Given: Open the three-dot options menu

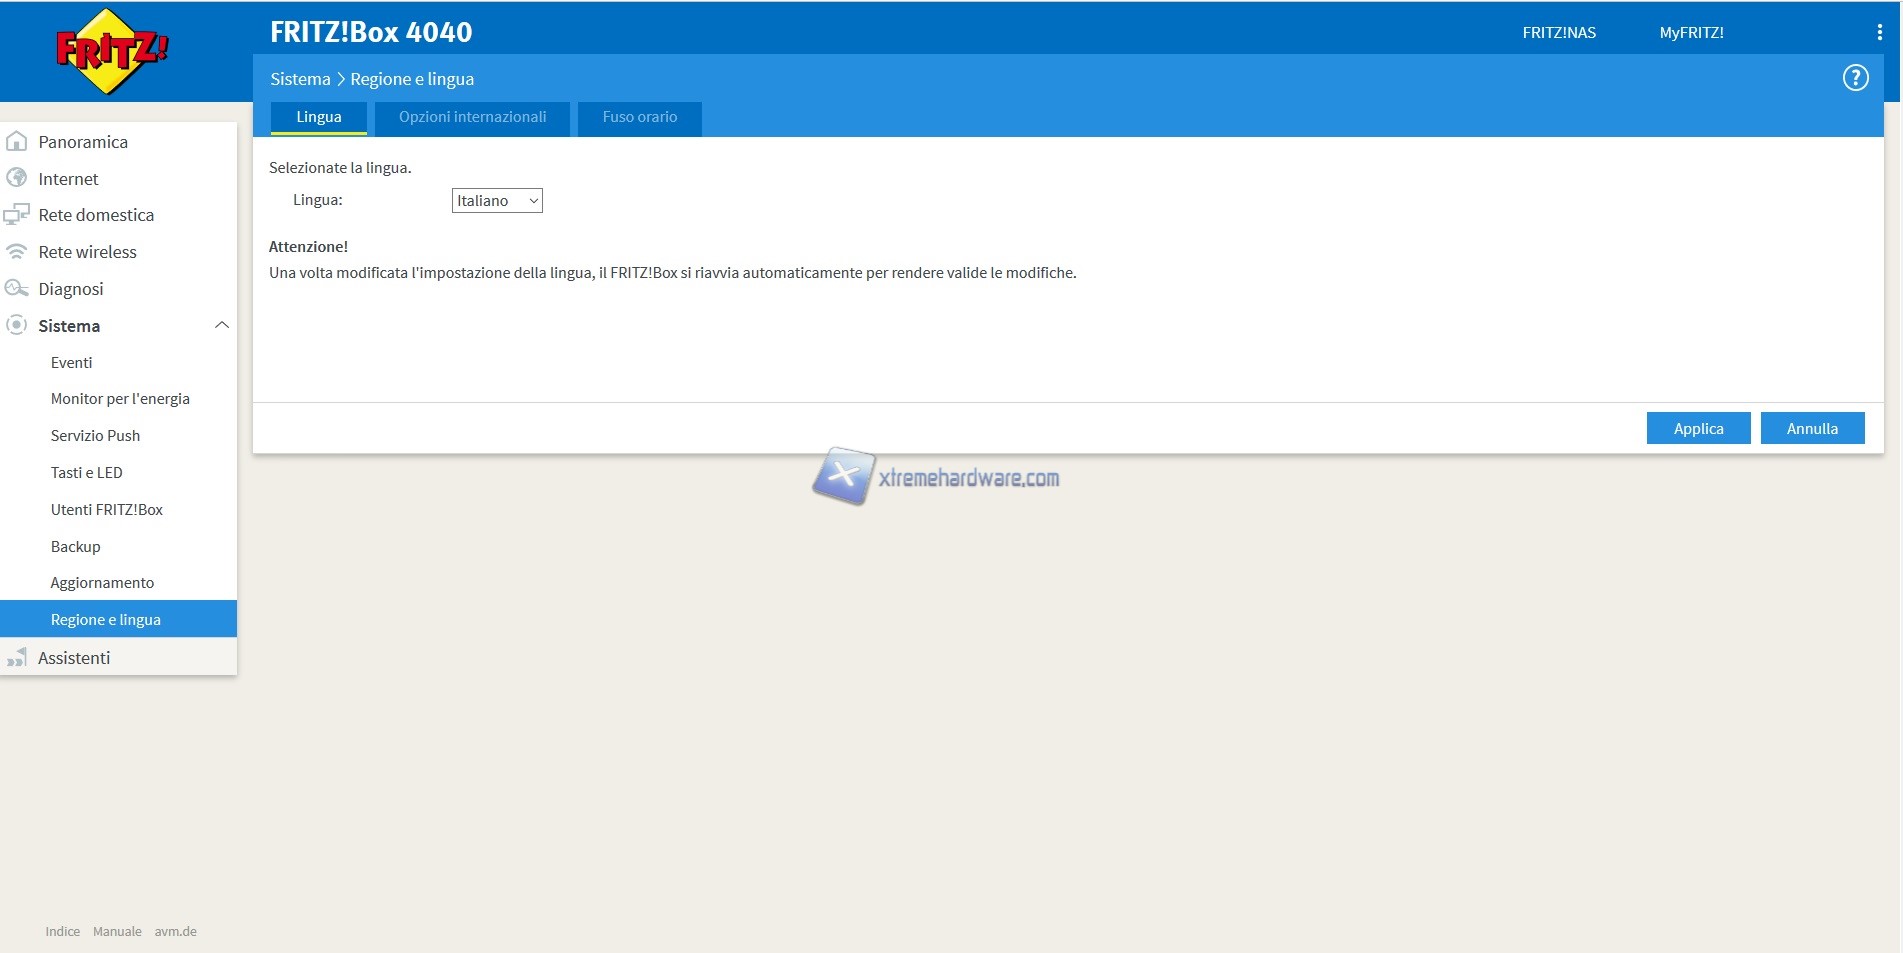Looking at the screenshot, I should (x=1879, y=32).
